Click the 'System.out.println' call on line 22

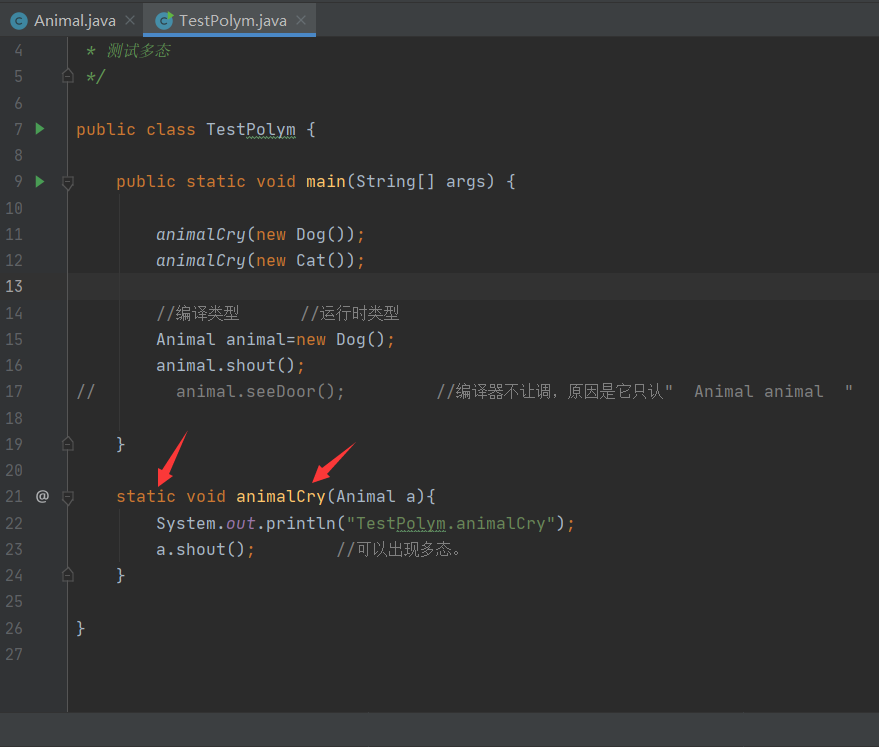246,523
